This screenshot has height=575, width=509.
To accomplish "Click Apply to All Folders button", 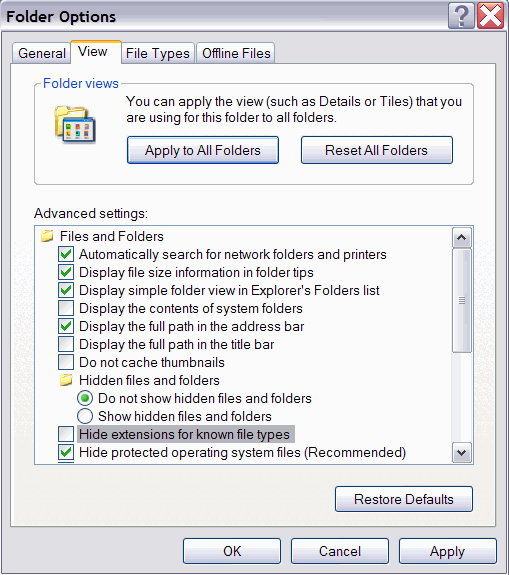I will click(x=203, y=150).
